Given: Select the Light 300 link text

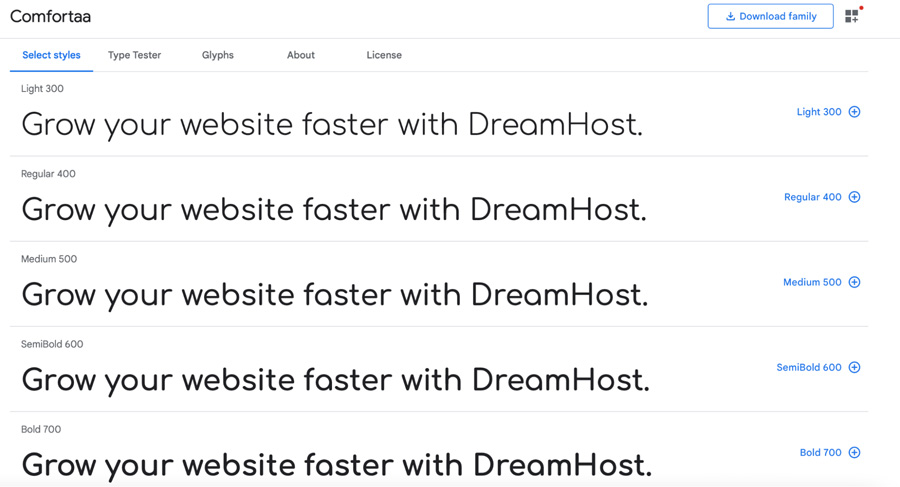Looking at the screenshot, I should tap(819, 112).
